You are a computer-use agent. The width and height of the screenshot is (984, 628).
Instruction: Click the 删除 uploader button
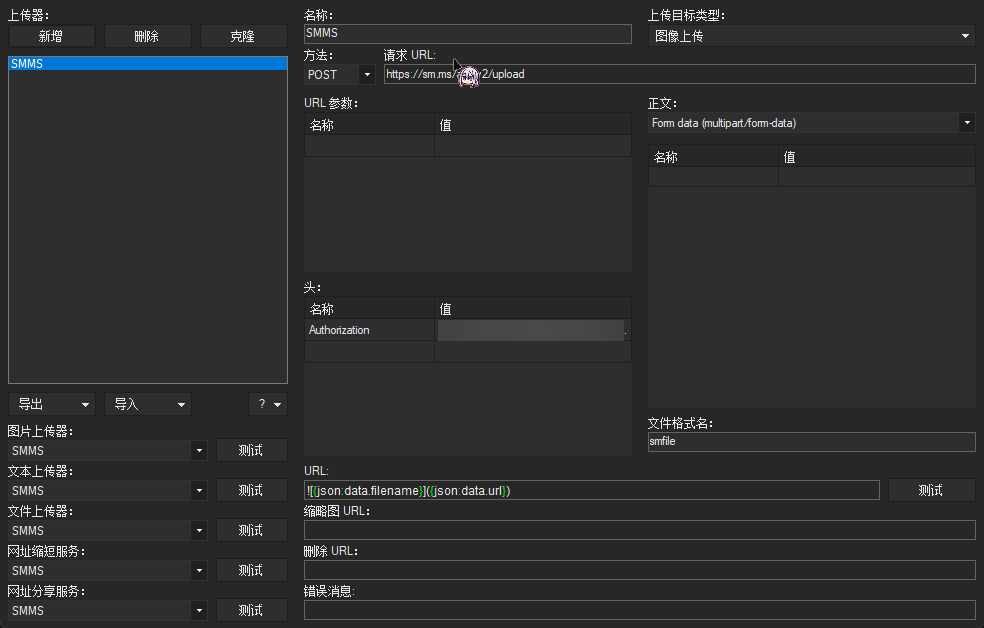click(147, 36)
